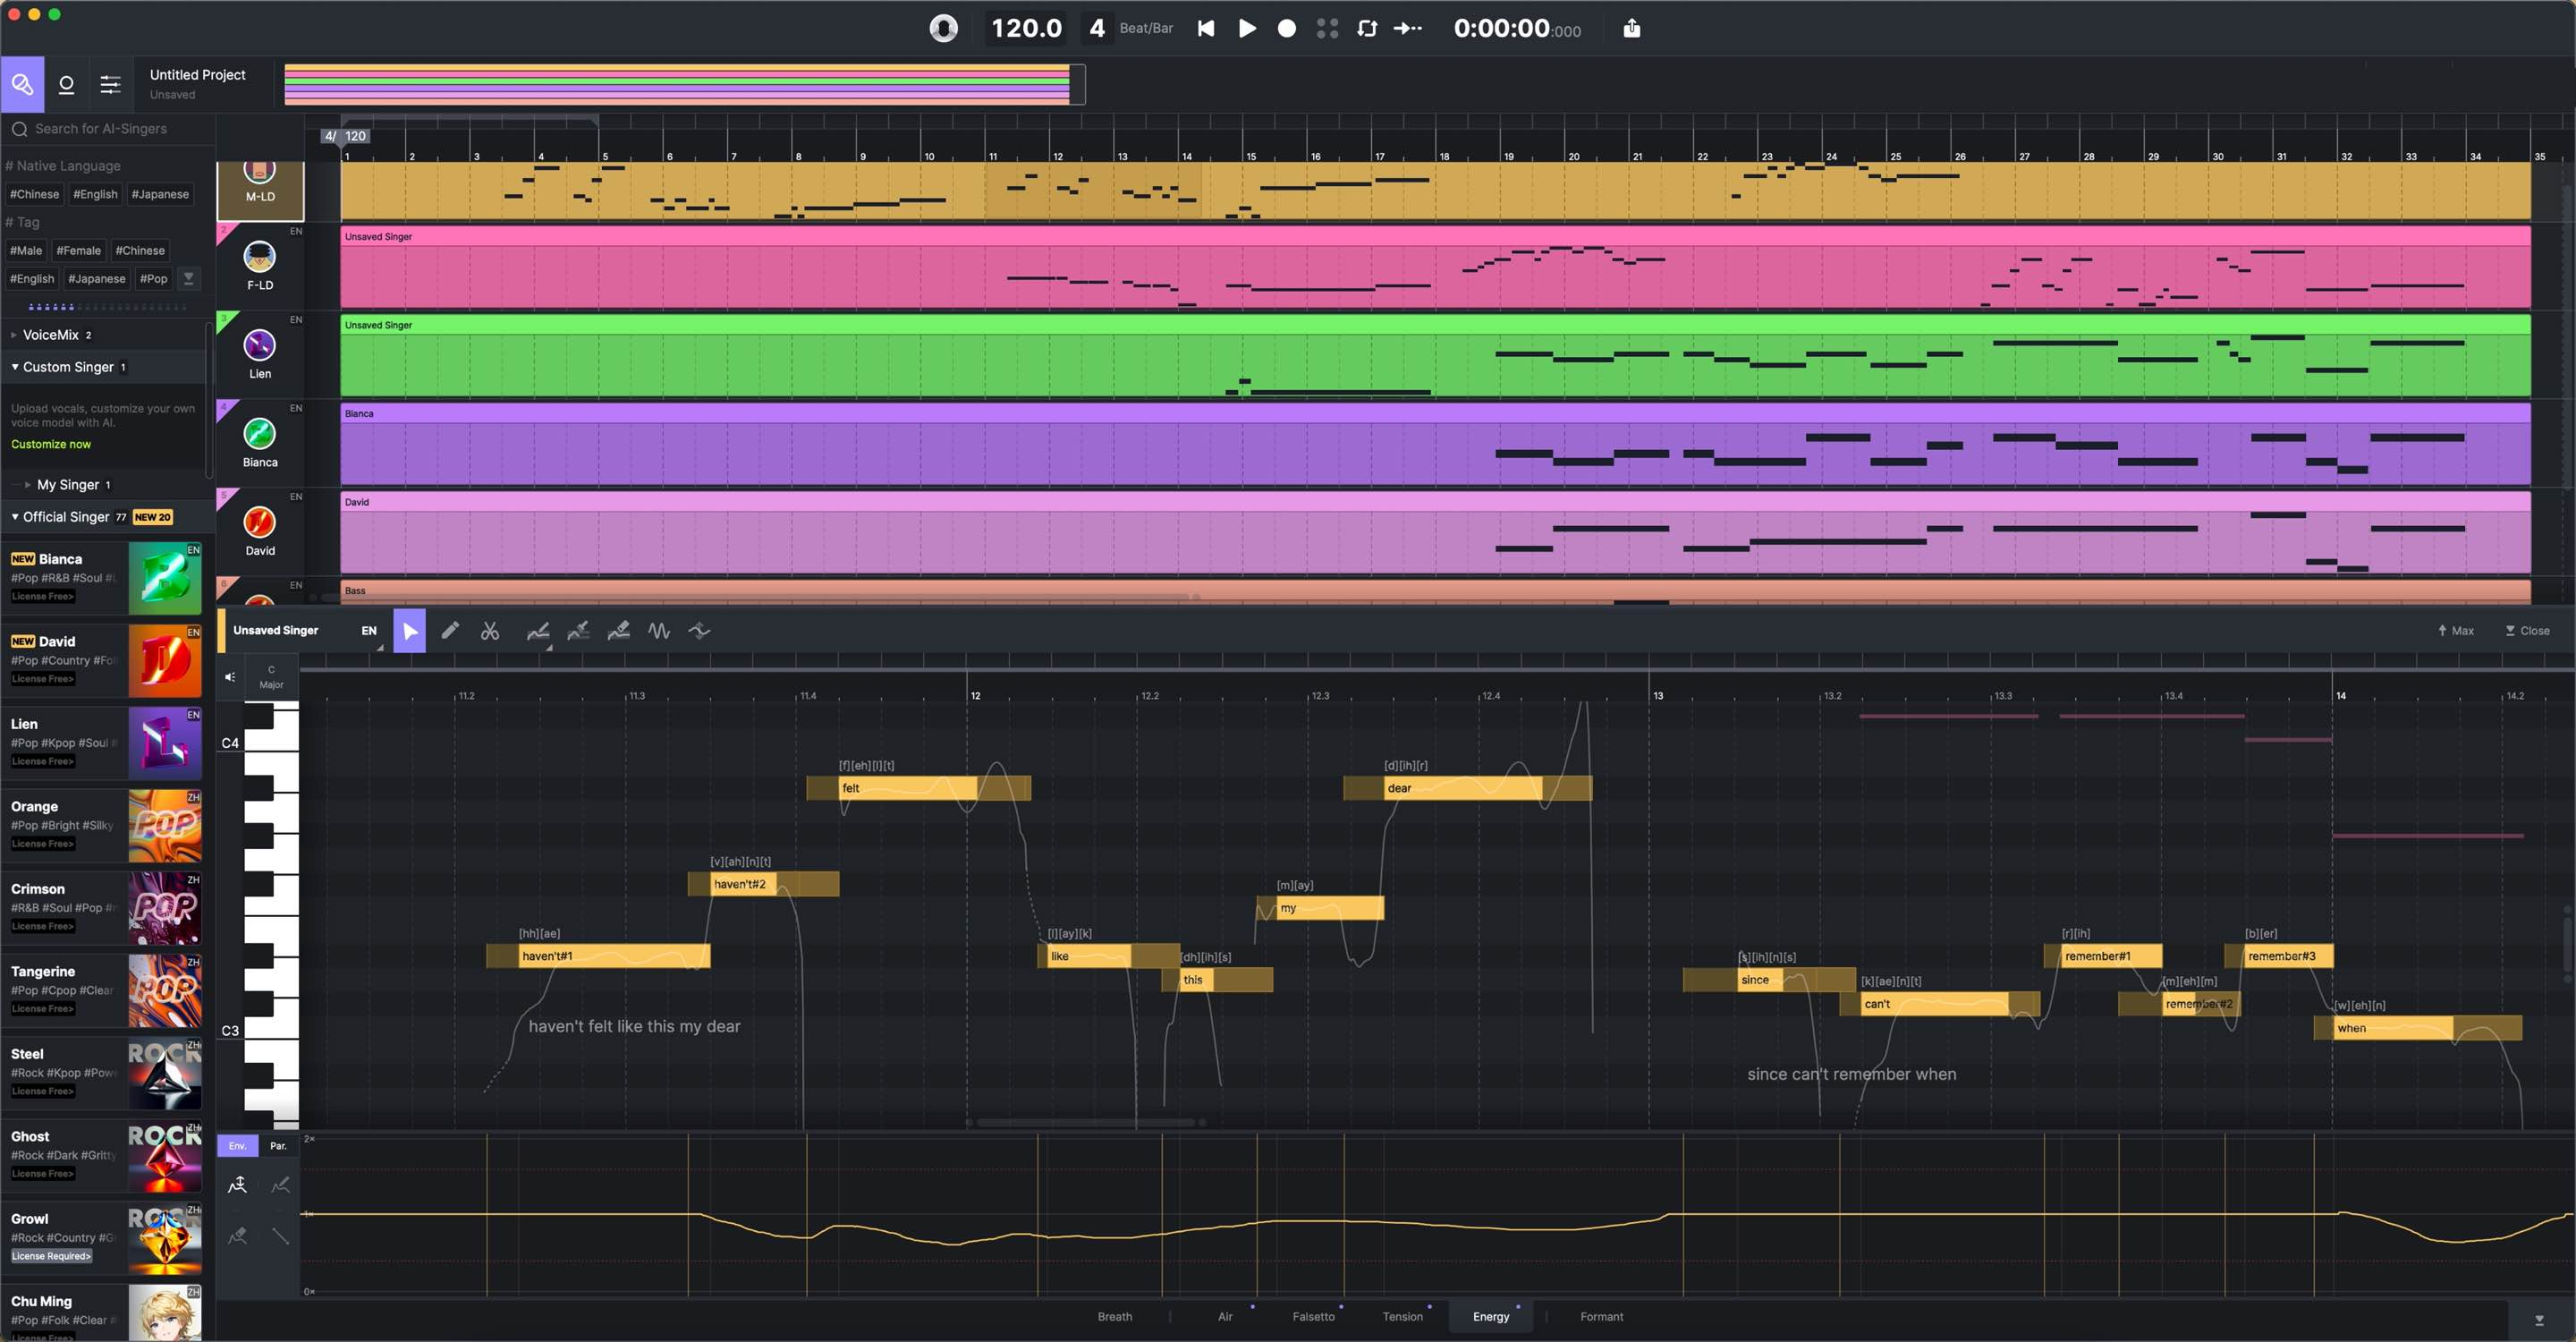The image size is (2576, 1342).
Task: Open the Air parameter tab
Action: pos(1225,1316)
